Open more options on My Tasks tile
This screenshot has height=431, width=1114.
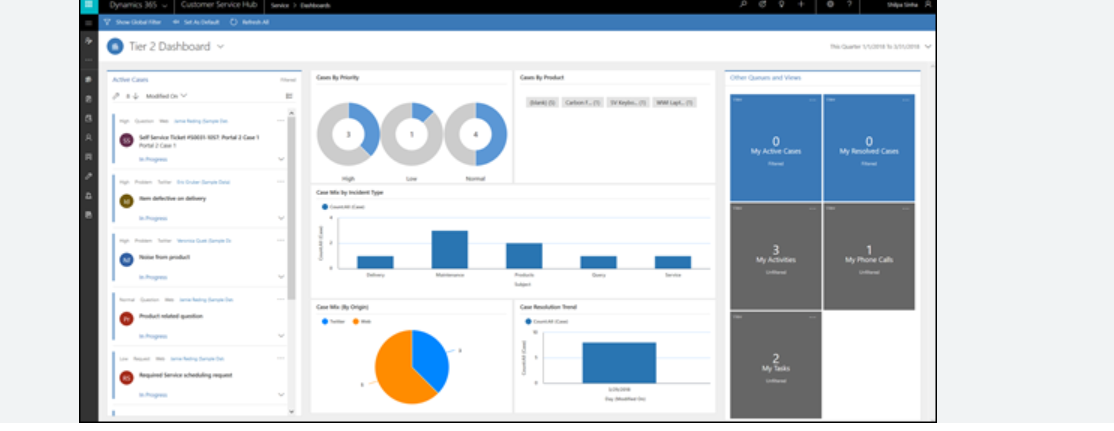(x=813, y=317)
